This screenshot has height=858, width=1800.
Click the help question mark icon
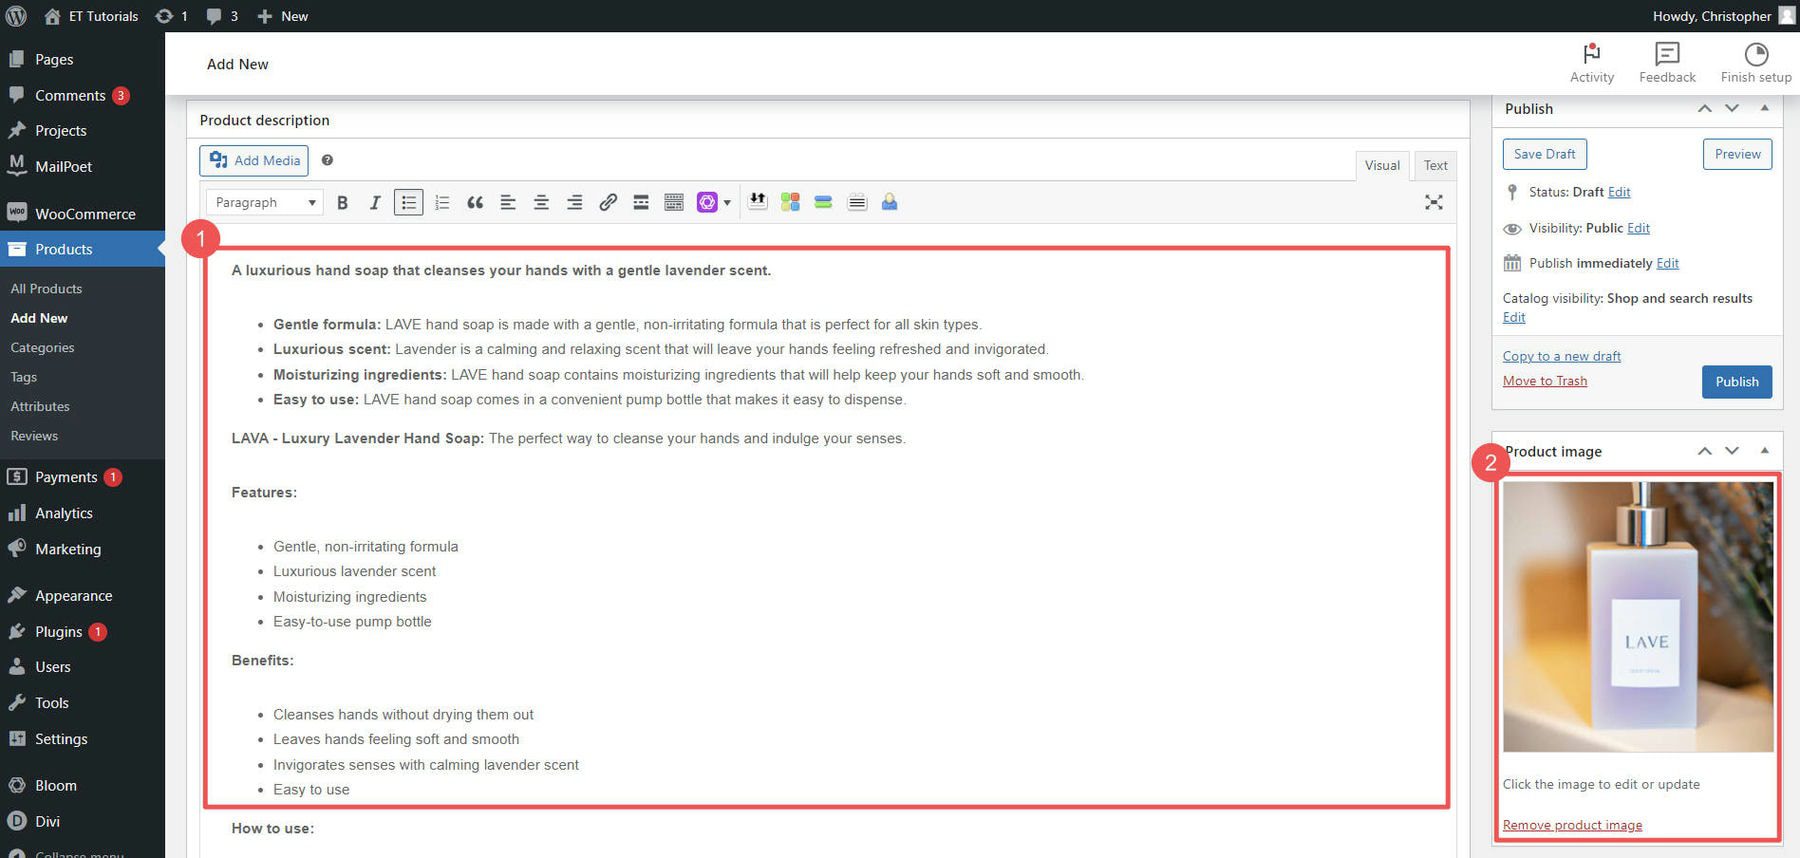(327, 160)
